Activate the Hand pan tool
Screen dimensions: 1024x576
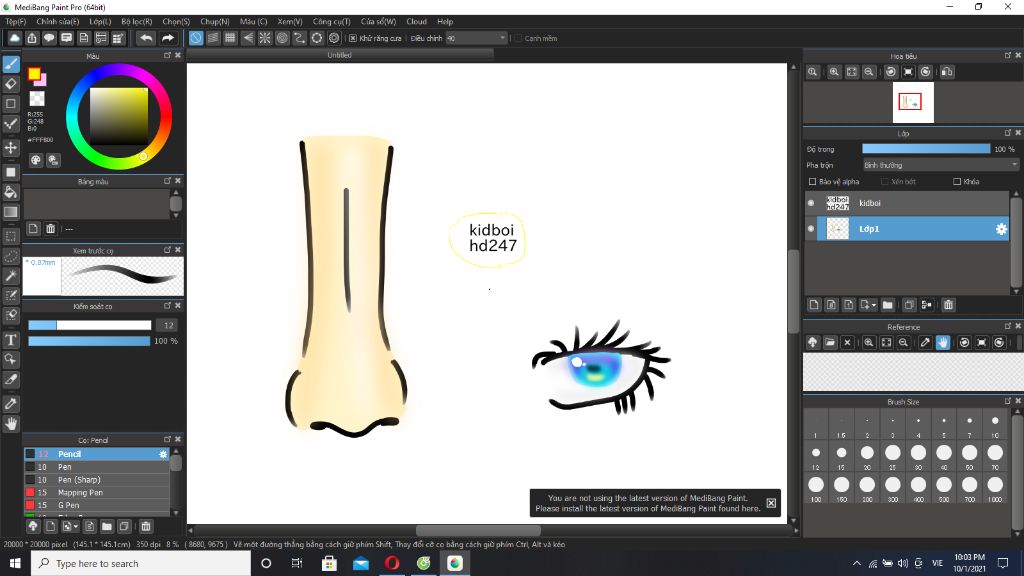pos(11,424)
